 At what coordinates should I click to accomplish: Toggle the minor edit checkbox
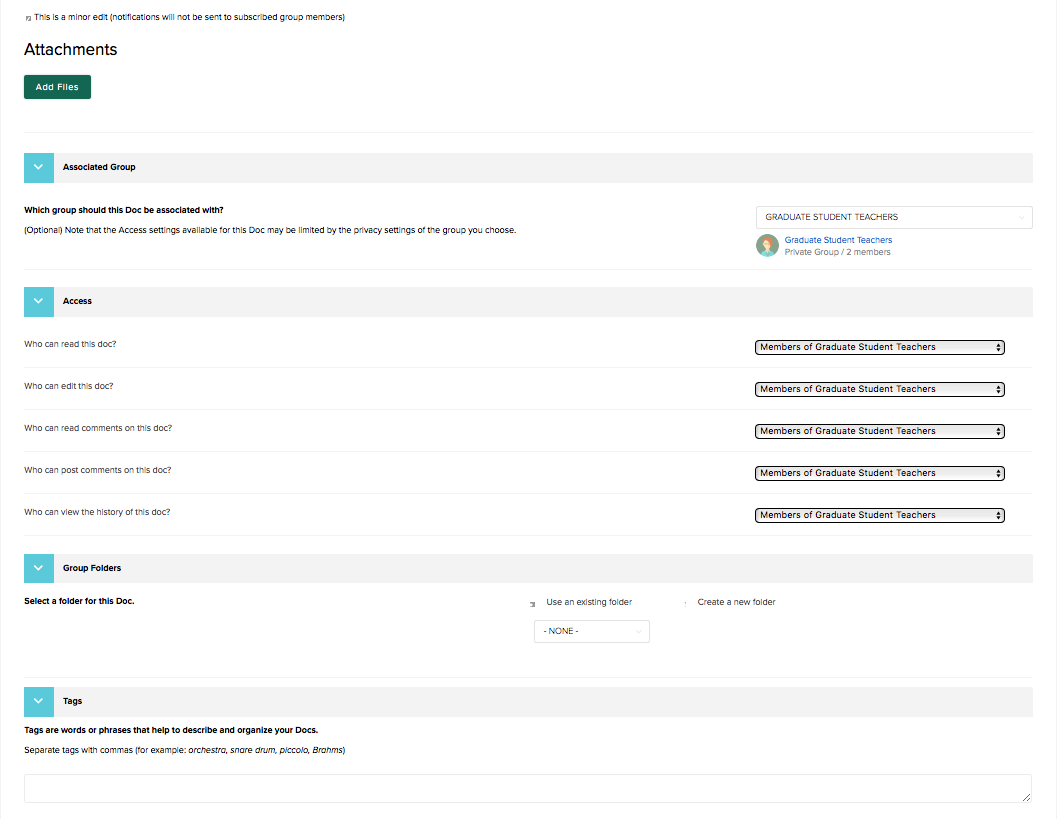point(28,18)
